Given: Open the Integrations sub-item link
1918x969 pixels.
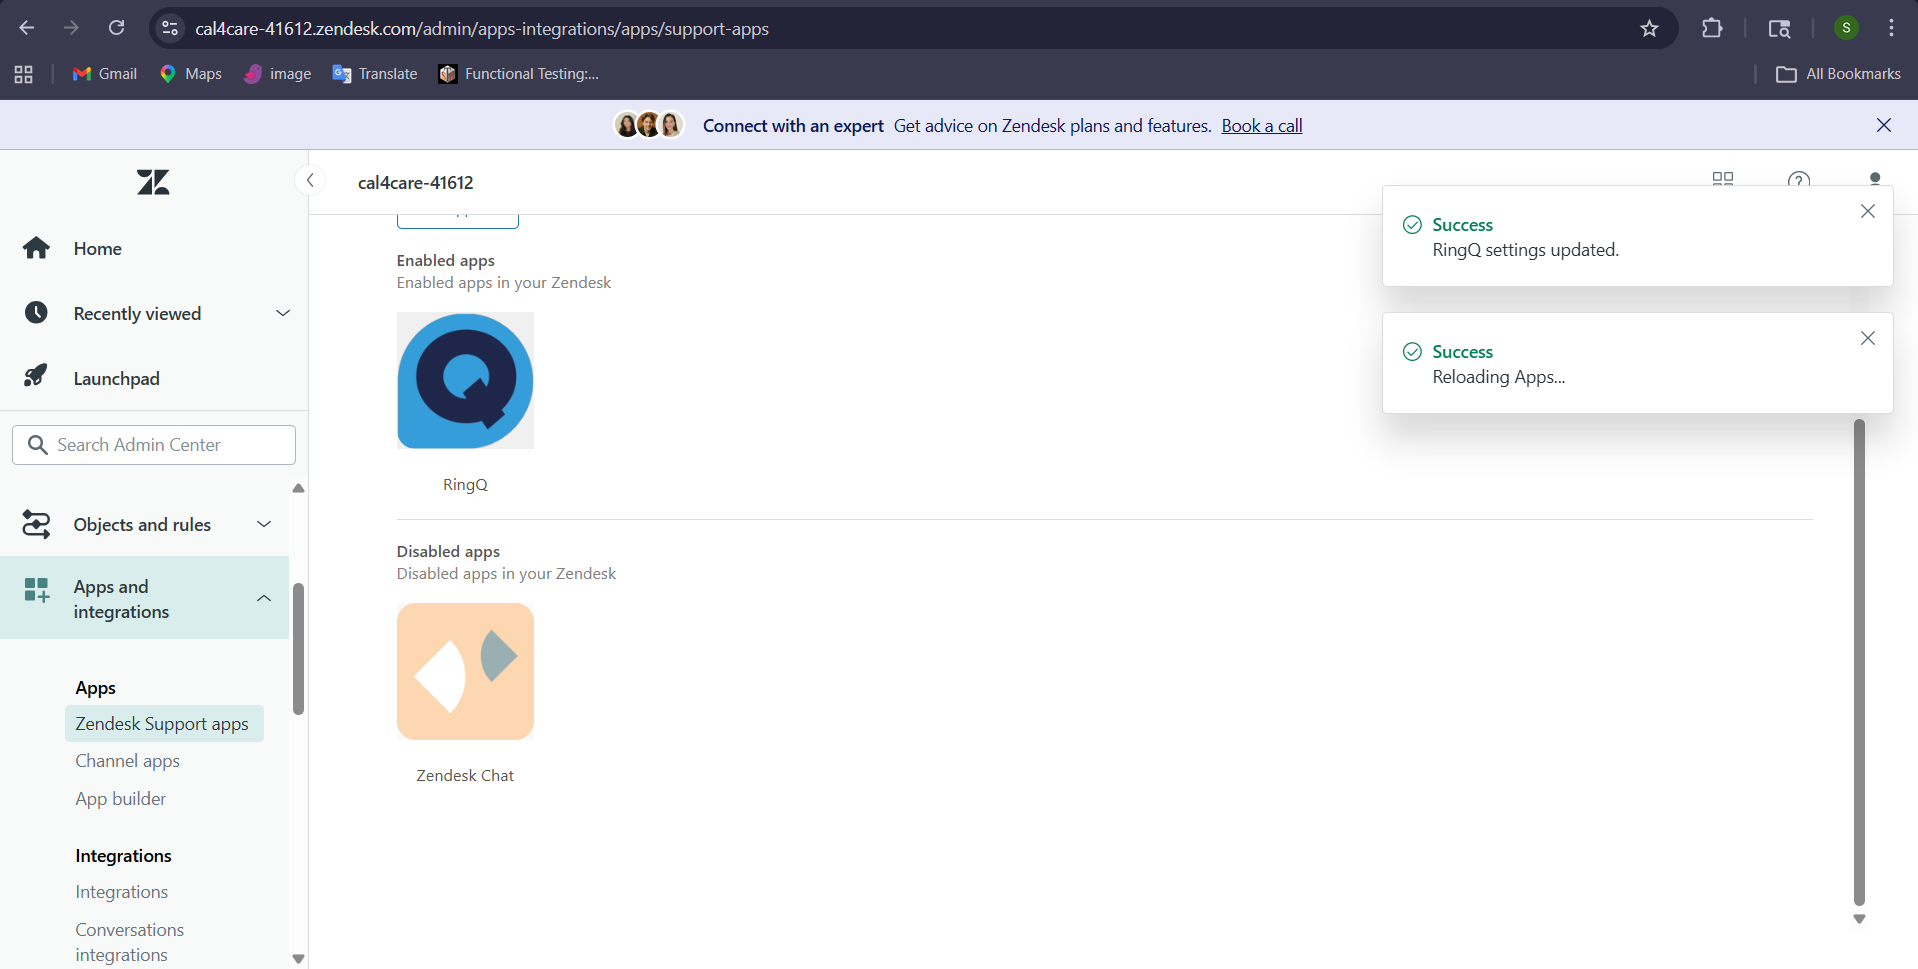Looking at the screenshot, I should click(x=122, y=892).
